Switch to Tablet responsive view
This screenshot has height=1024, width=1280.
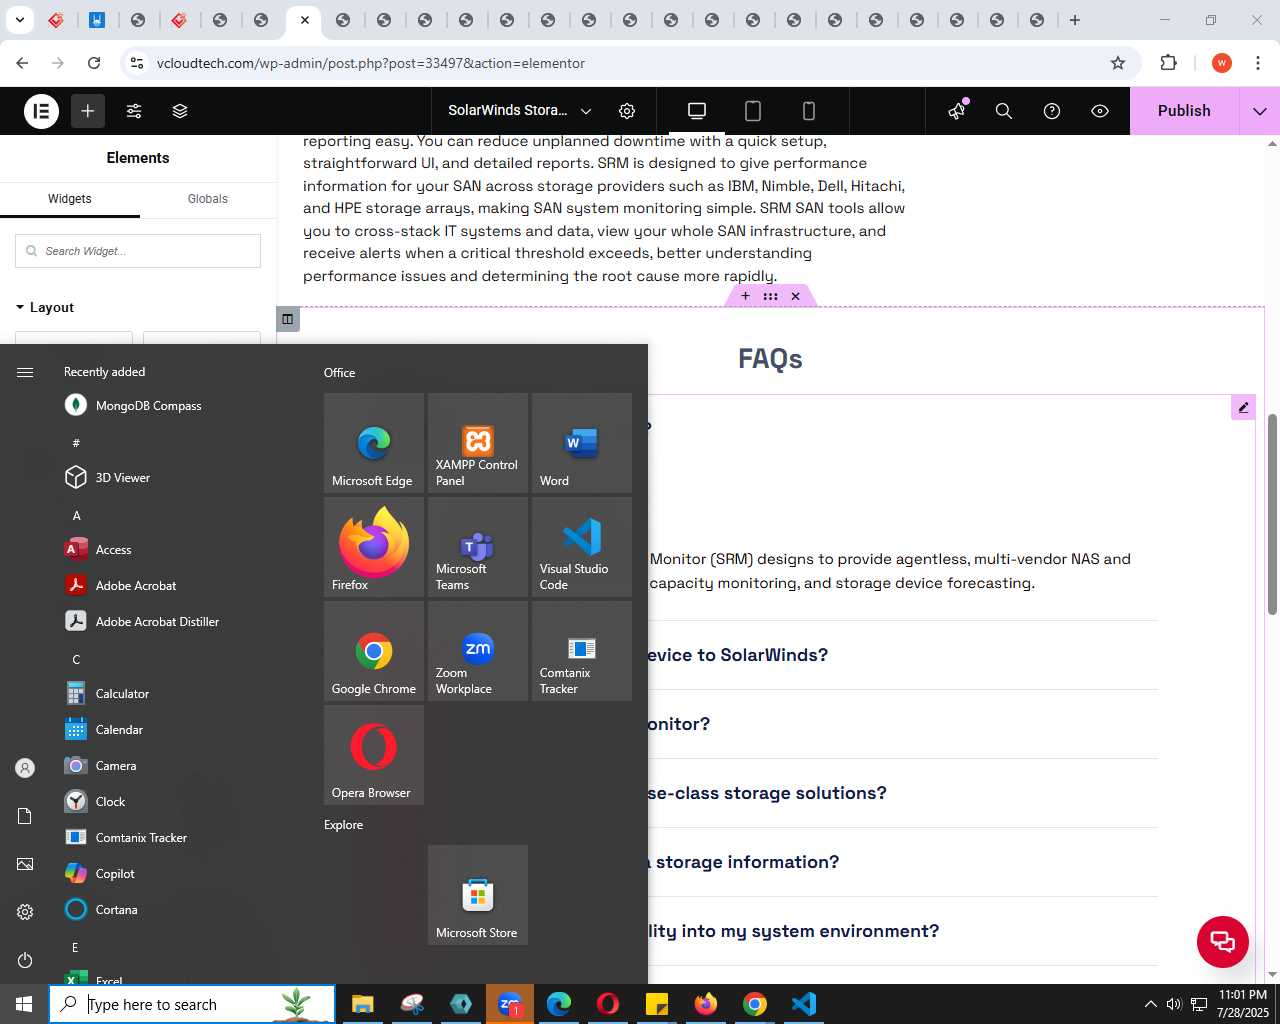click(753, 111)
